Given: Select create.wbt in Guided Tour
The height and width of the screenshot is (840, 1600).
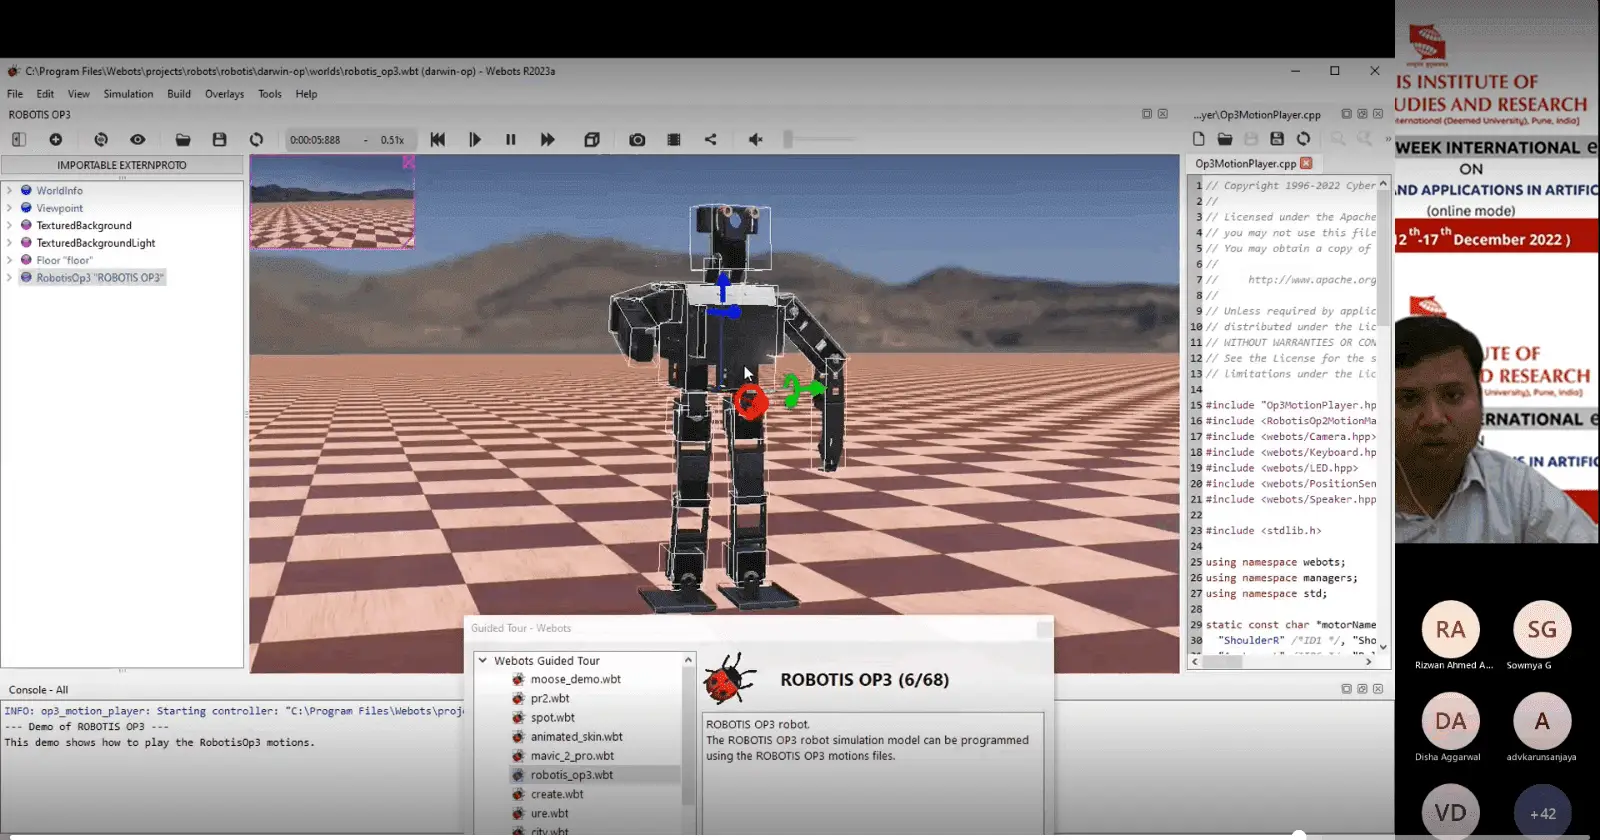Looking at the screenshot, I should [557, 794].
